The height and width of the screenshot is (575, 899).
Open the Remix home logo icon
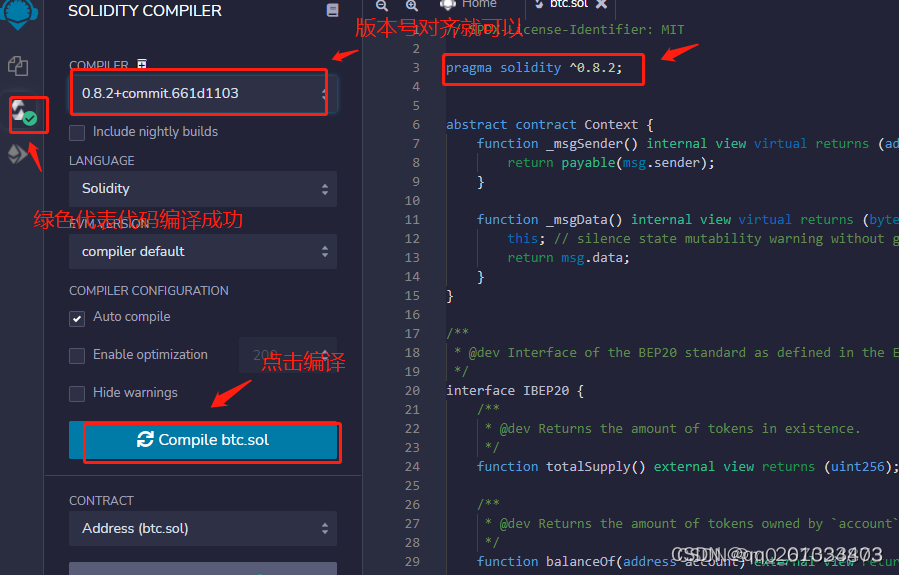click(19, 13)
